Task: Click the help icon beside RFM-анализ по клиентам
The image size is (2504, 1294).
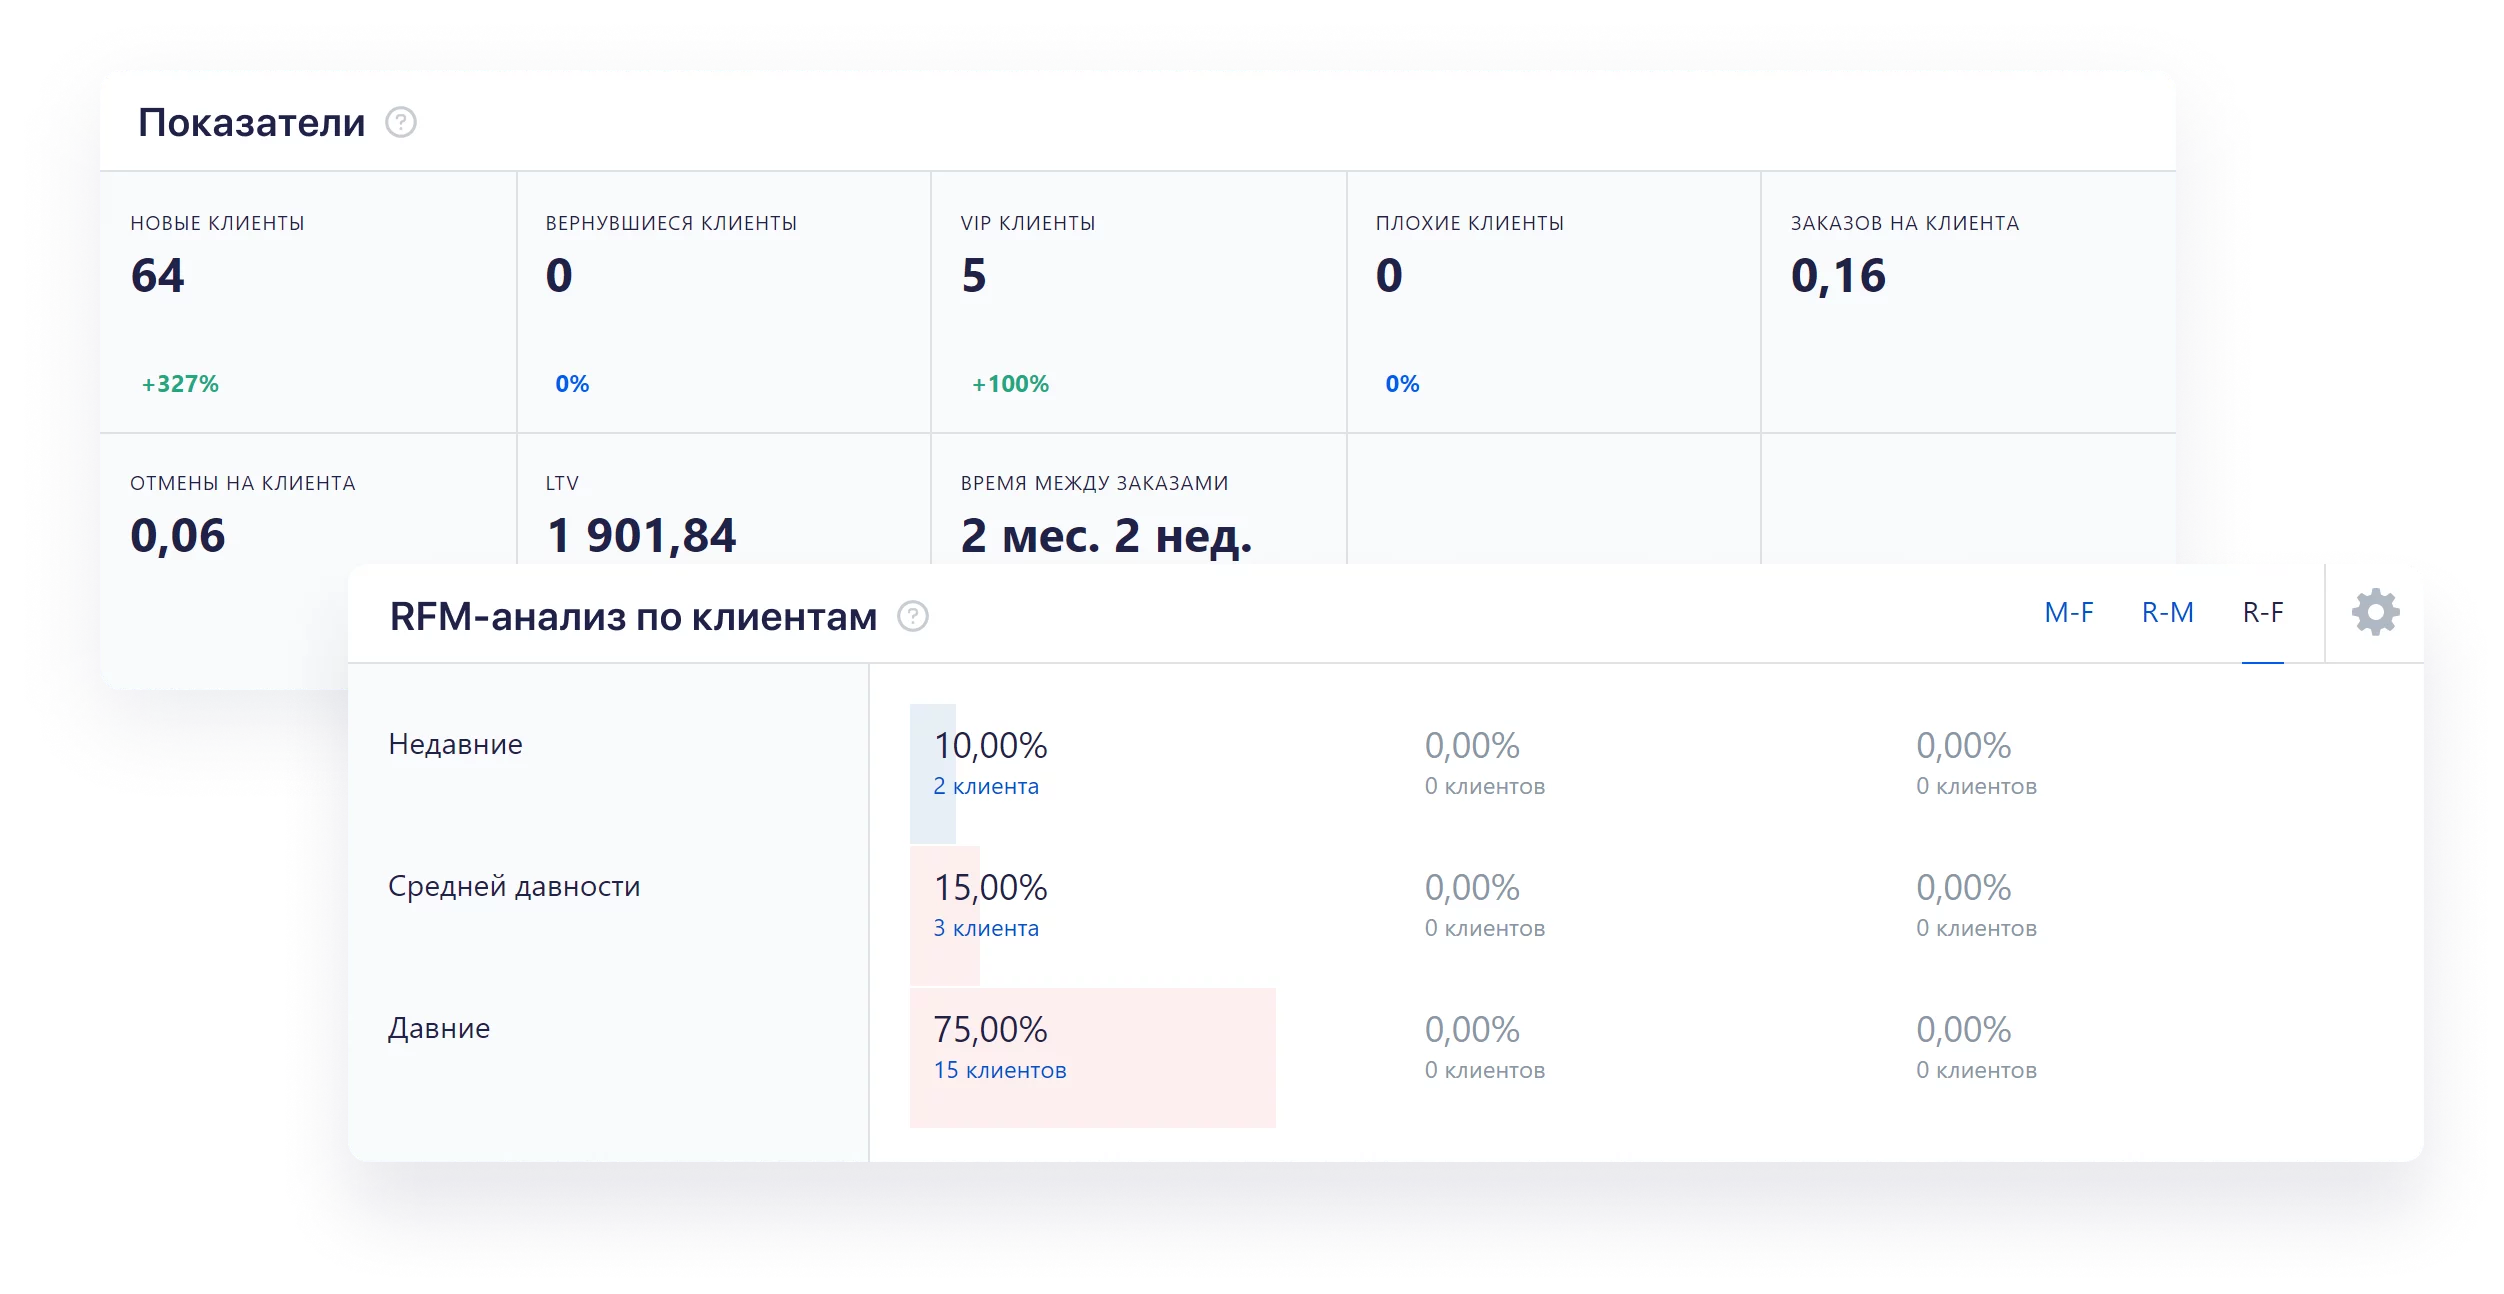Action: coord(913,616)
